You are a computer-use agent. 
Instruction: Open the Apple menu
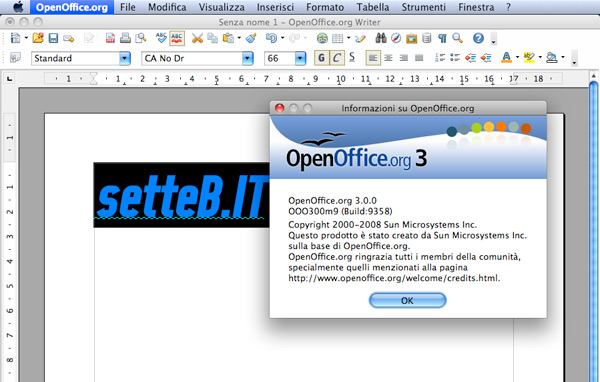pos(18,7)
